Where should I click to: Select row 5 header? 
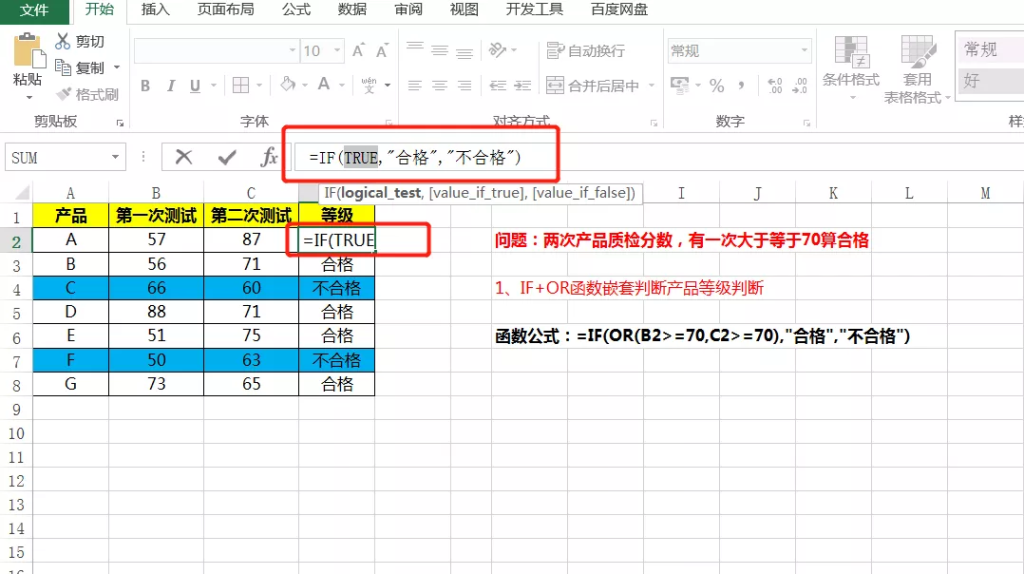(x=16, y=312)
